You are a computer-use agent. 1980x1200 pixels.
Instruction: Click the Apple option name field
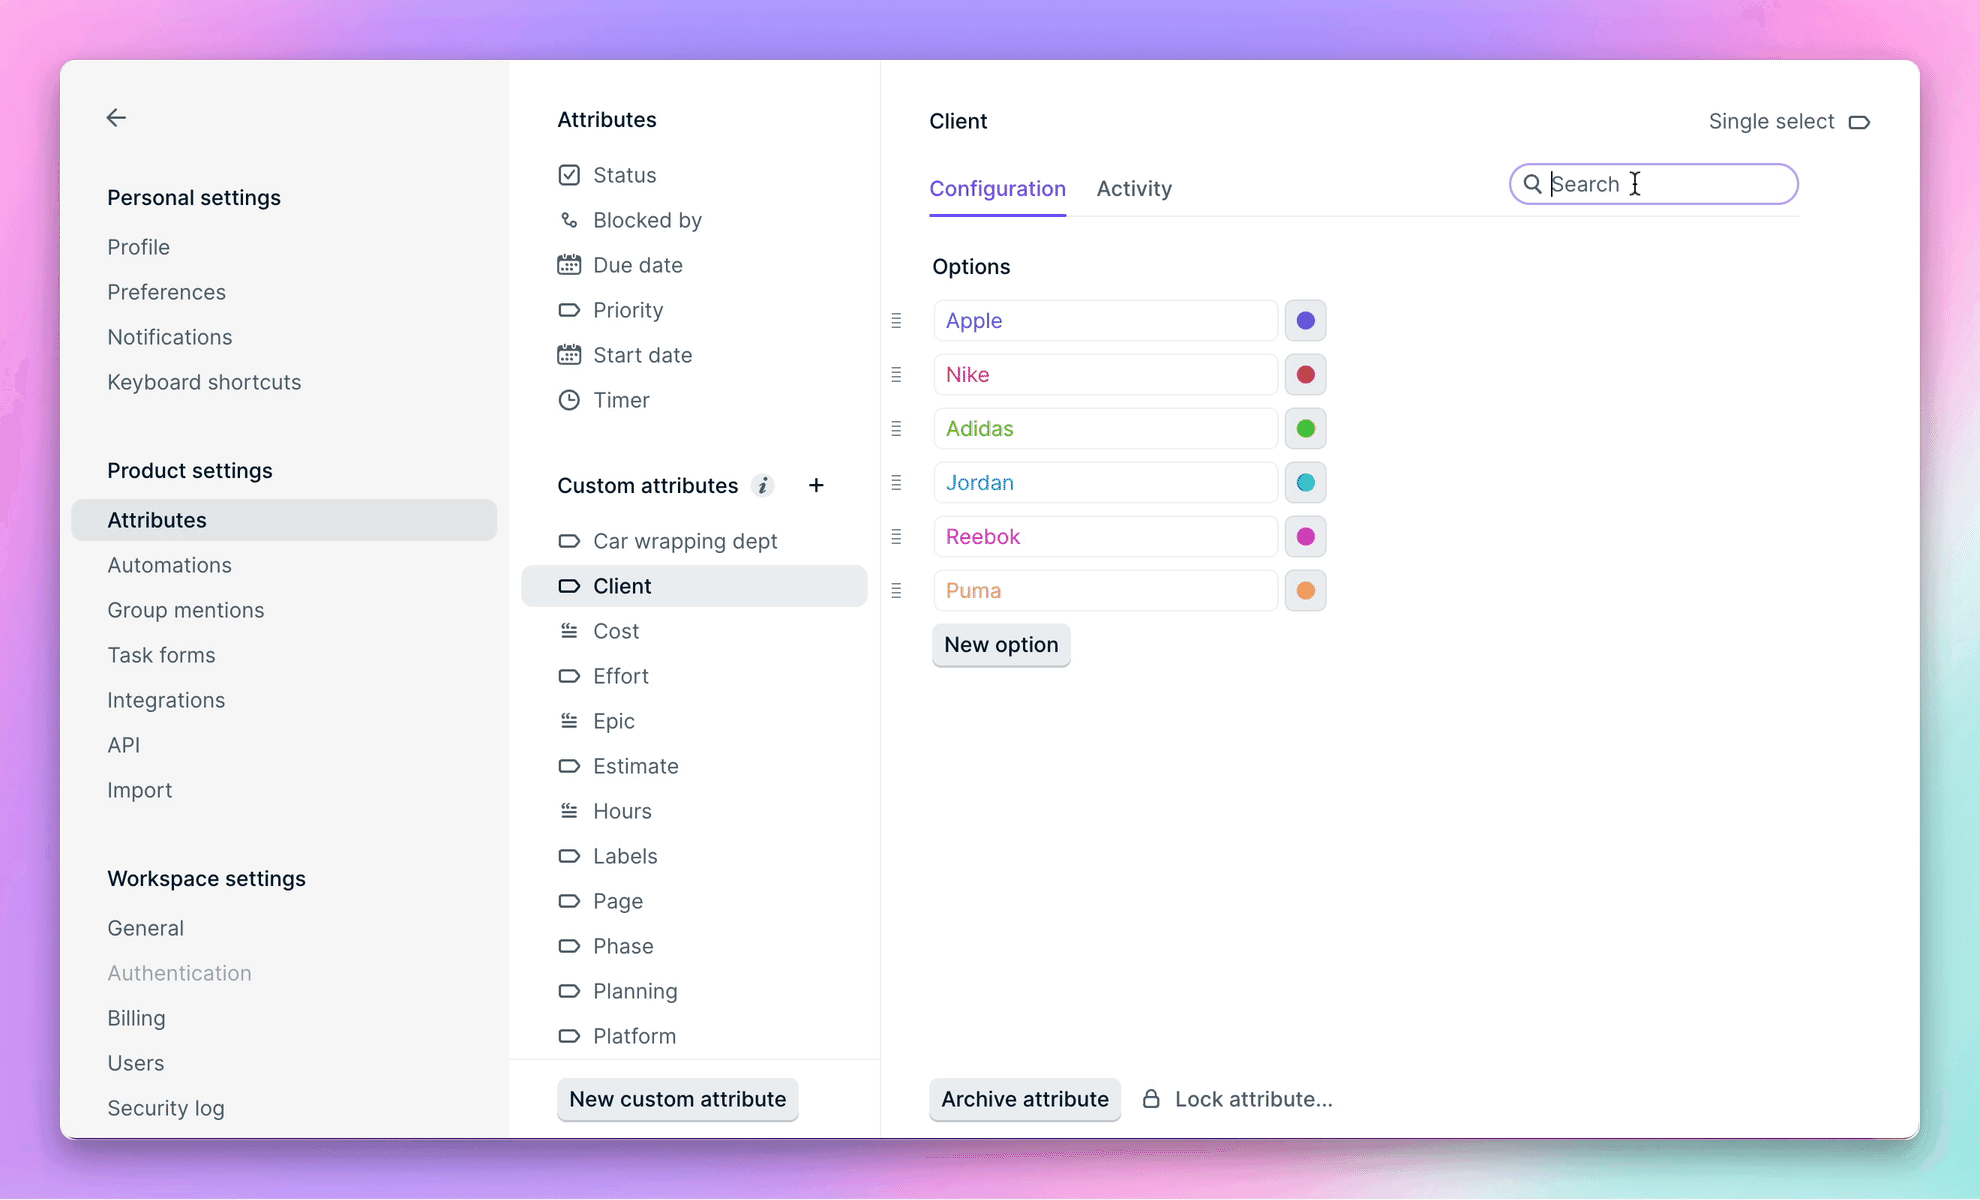(x=1105, y=321)
